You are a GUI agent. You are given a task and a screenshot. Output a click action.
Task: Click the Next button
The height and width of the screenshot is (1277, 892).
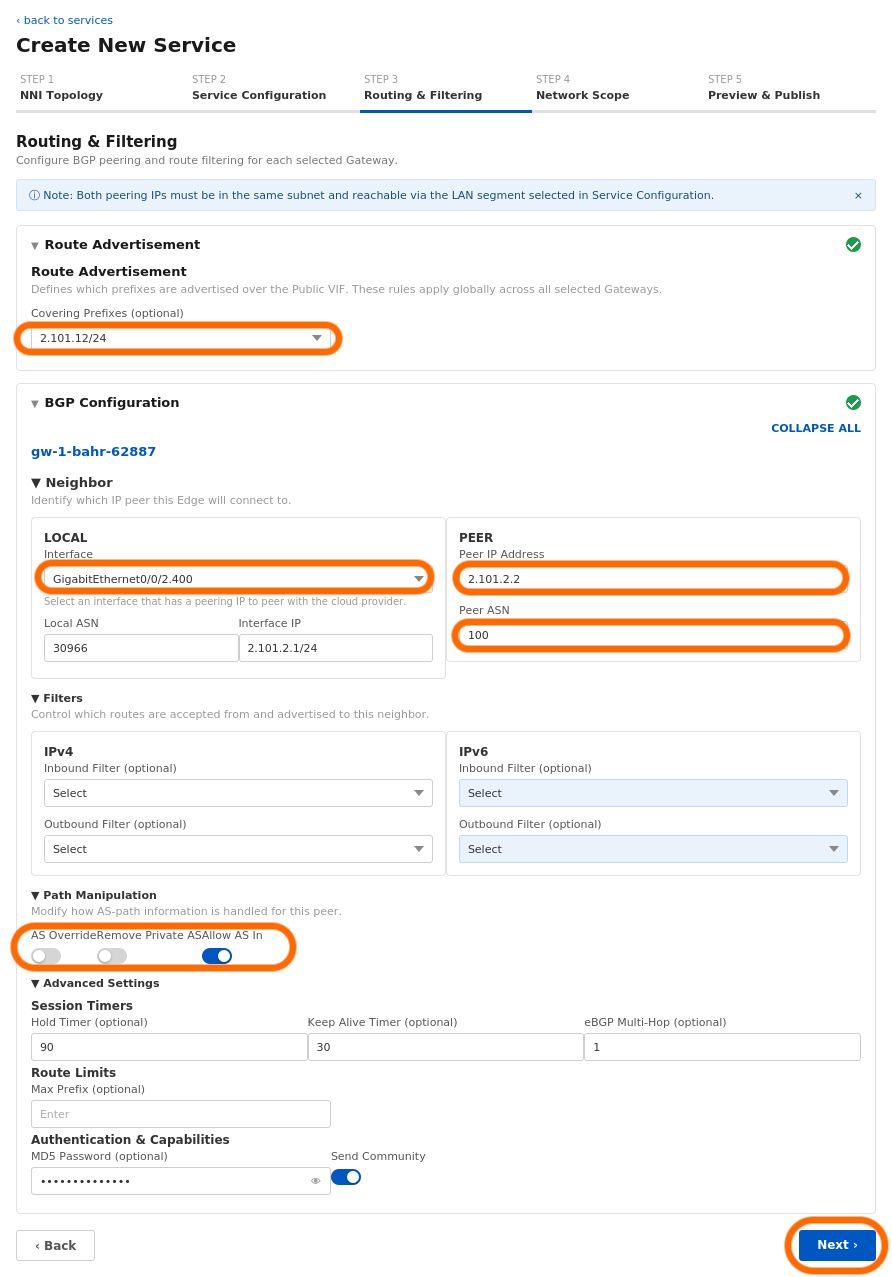tap(837, 1245)
